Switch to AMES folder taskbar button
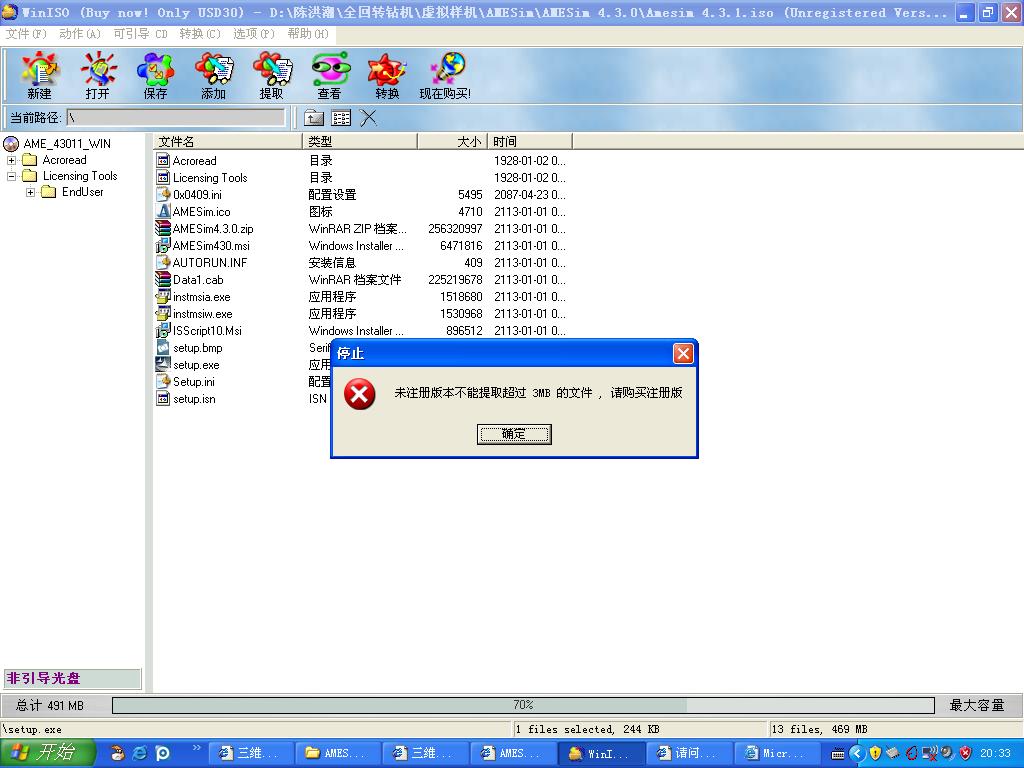Image resolution: width=1024 pixels, height=768 pixels. pyautogui.click(x=337, y=753)
